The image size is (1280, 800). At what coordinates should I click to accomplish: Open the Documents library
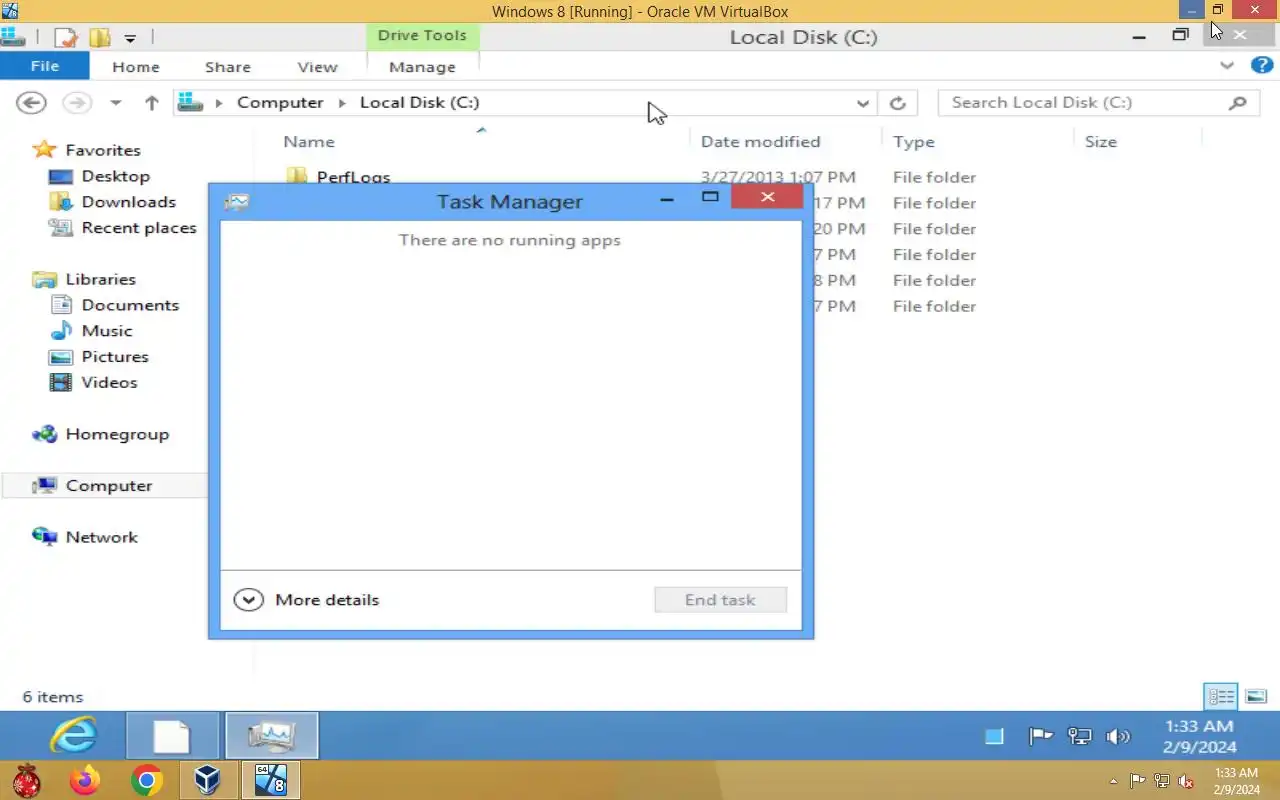click(130, 305)
